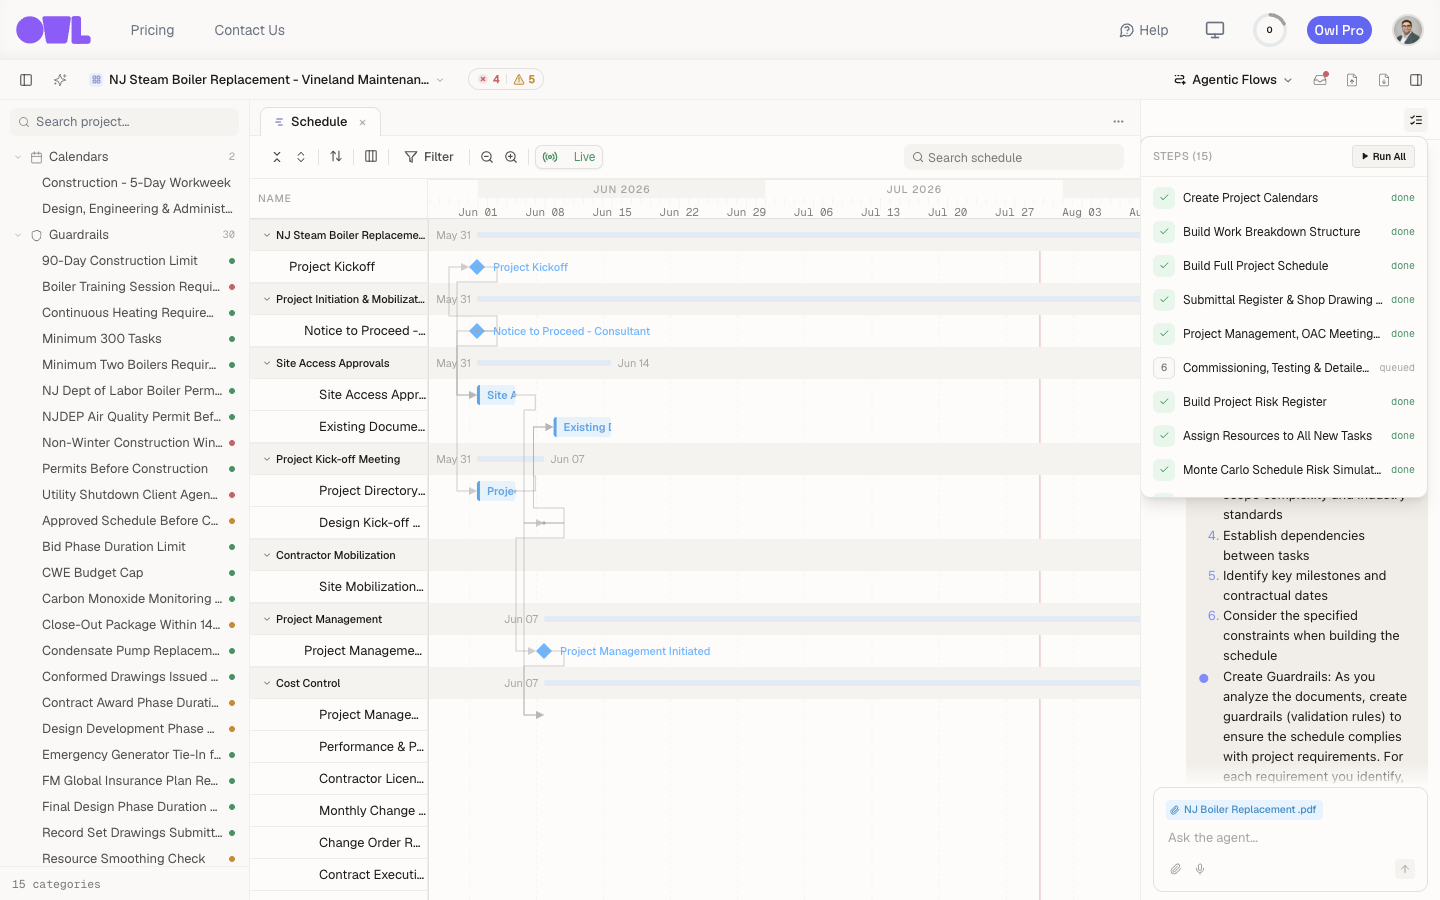Viewport: 1440px width, 900px height.
Task: Close the Schedule tab
Action: 363,123
